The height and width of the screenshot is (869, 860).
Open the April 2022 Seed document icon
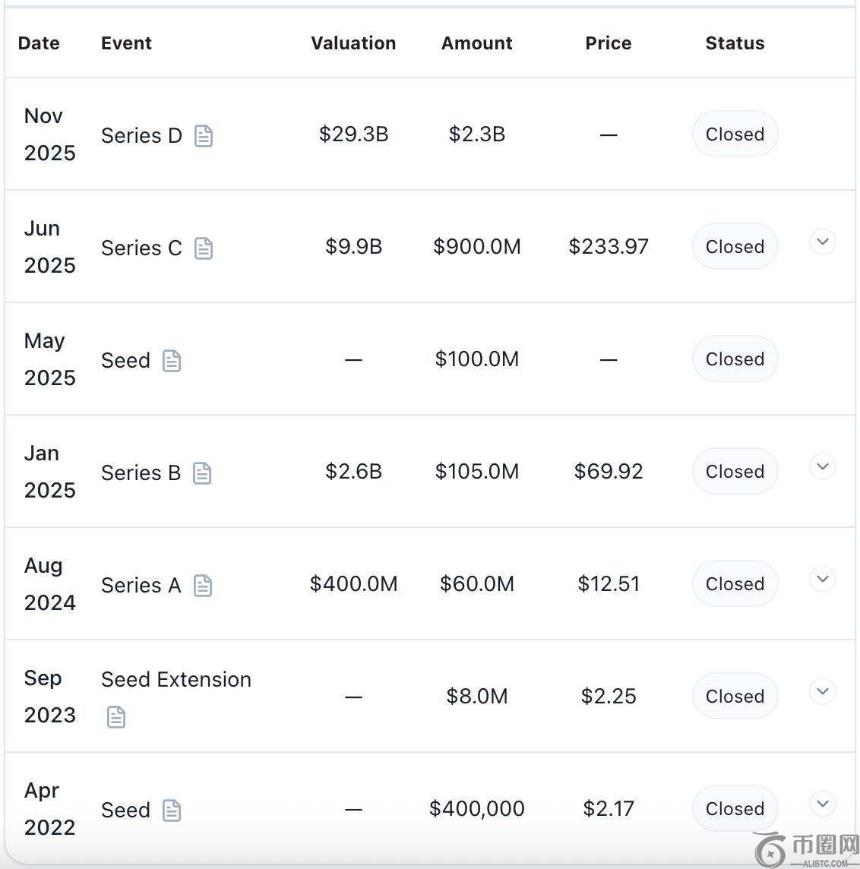point(172,811)
